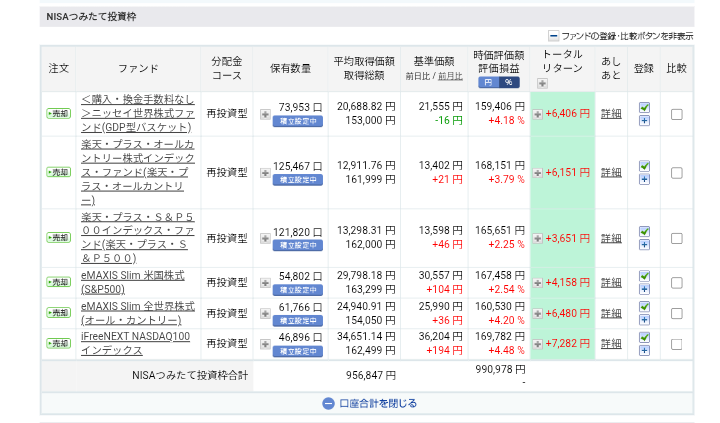Click 積立設定中 badge under 54,802 口
720x423 pixels.
click(298, 290)
